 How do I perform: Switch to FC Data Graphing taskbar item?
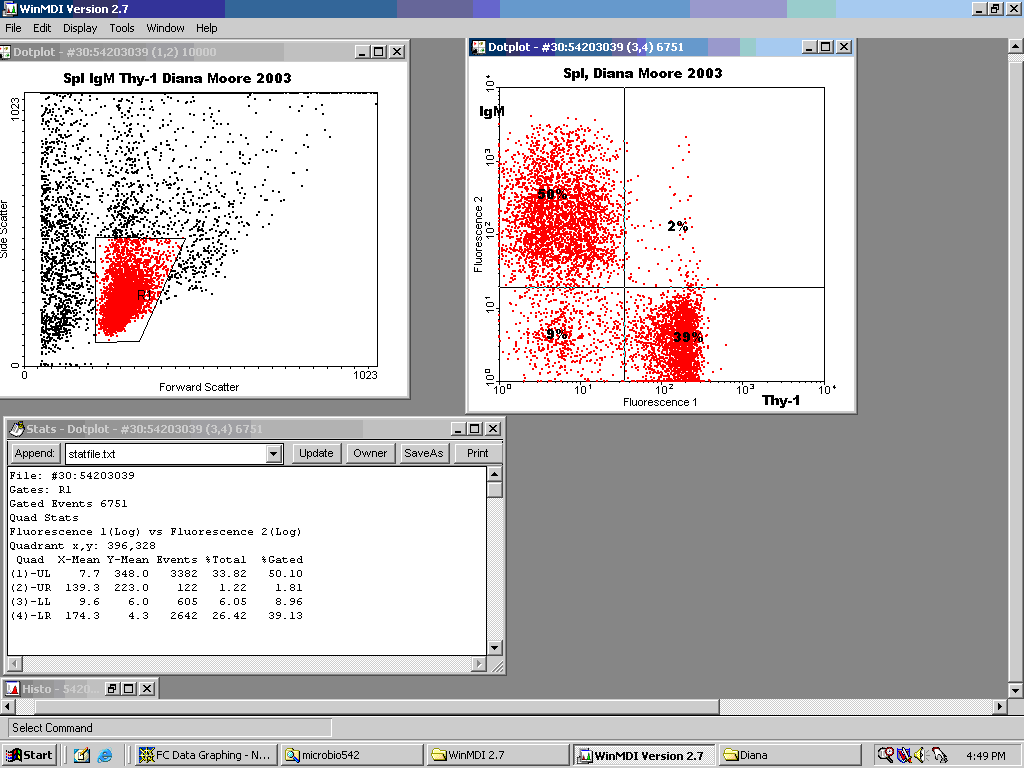tap(205, 755)
